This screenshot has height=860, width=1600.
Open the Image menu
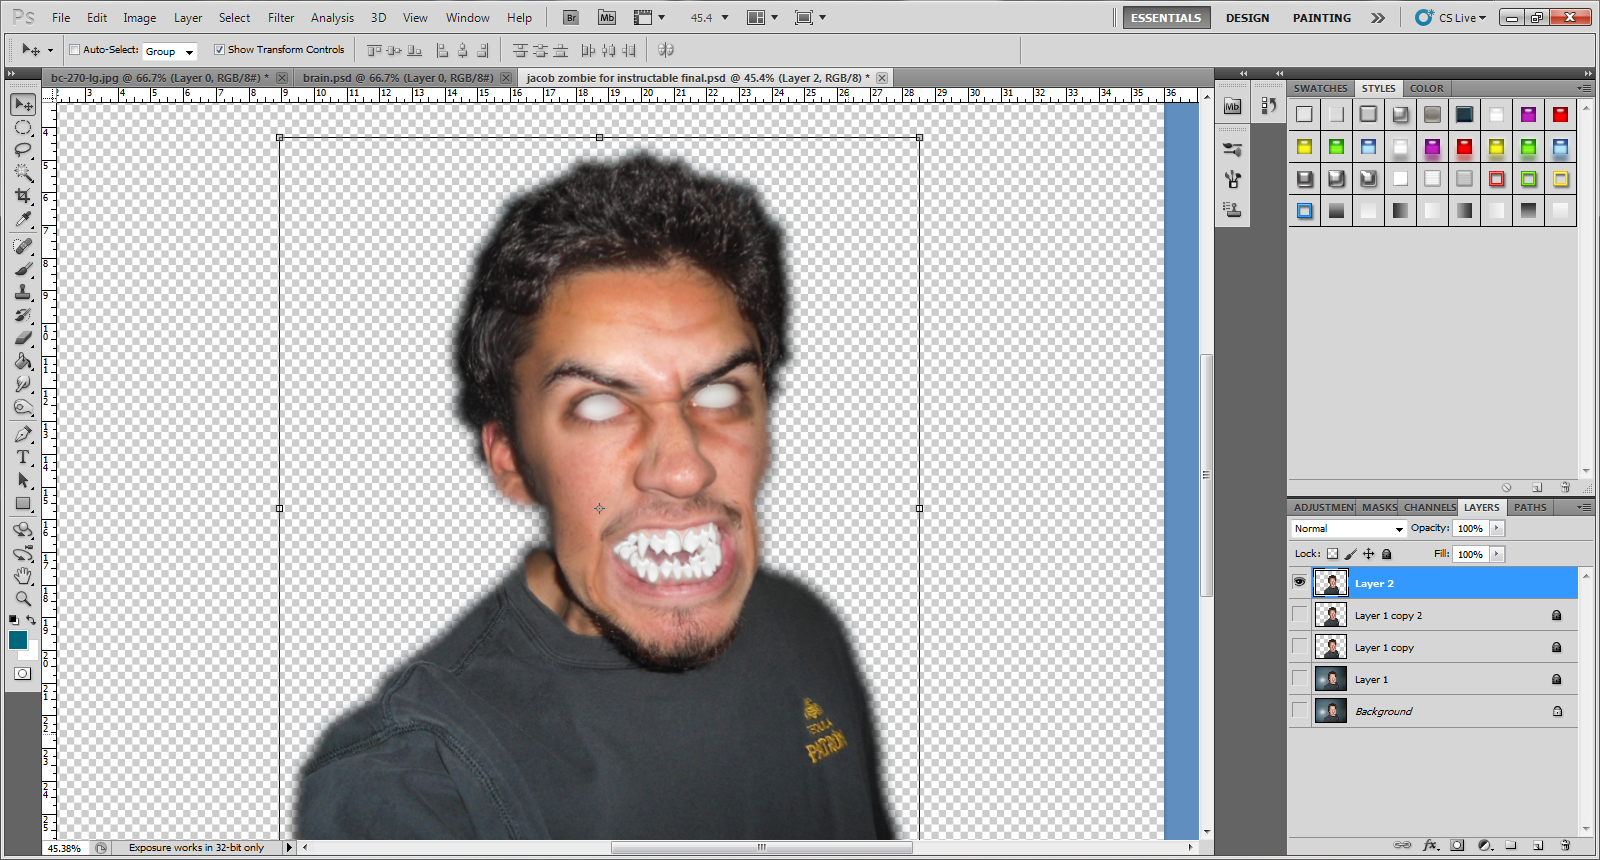pos(139,17)
